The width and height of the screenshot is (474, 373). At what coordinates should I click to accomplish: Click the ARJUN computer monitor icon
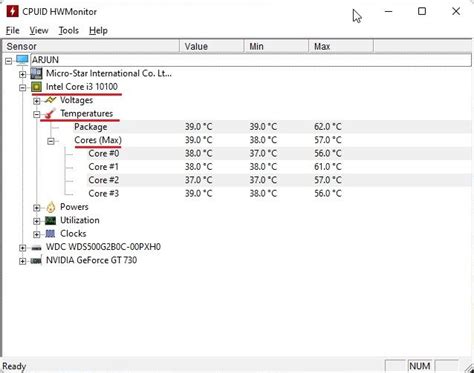22,60
